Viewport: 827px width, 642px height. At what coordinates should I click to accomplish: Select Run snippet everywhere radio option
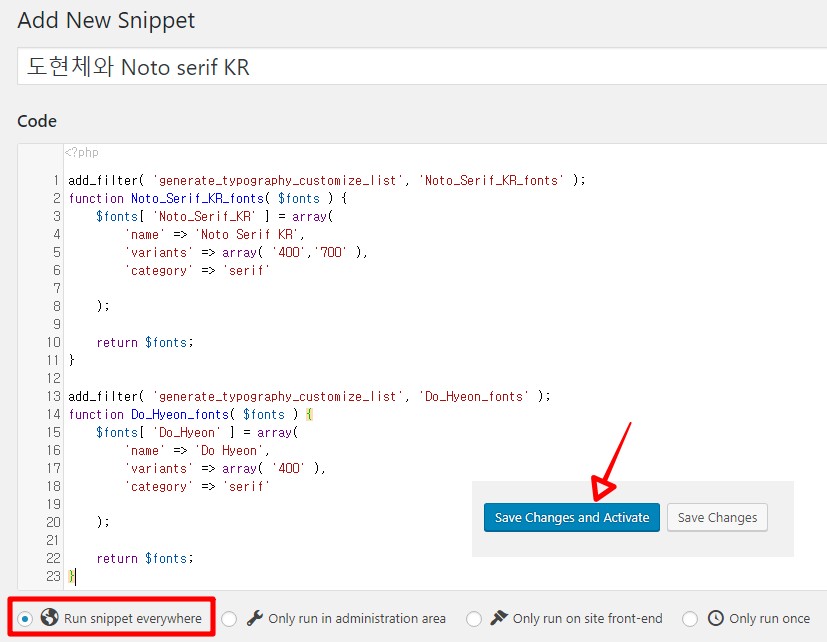(x=25, y=618)
